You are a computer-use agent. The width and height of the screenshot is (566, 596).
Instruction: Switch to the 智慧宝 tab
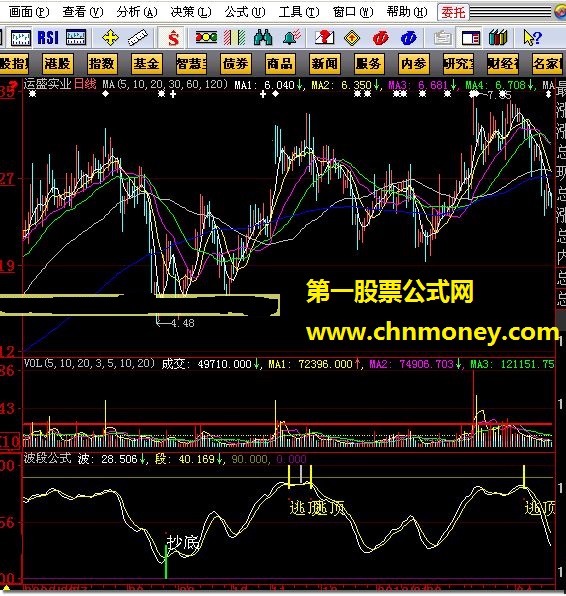point(191,63)
